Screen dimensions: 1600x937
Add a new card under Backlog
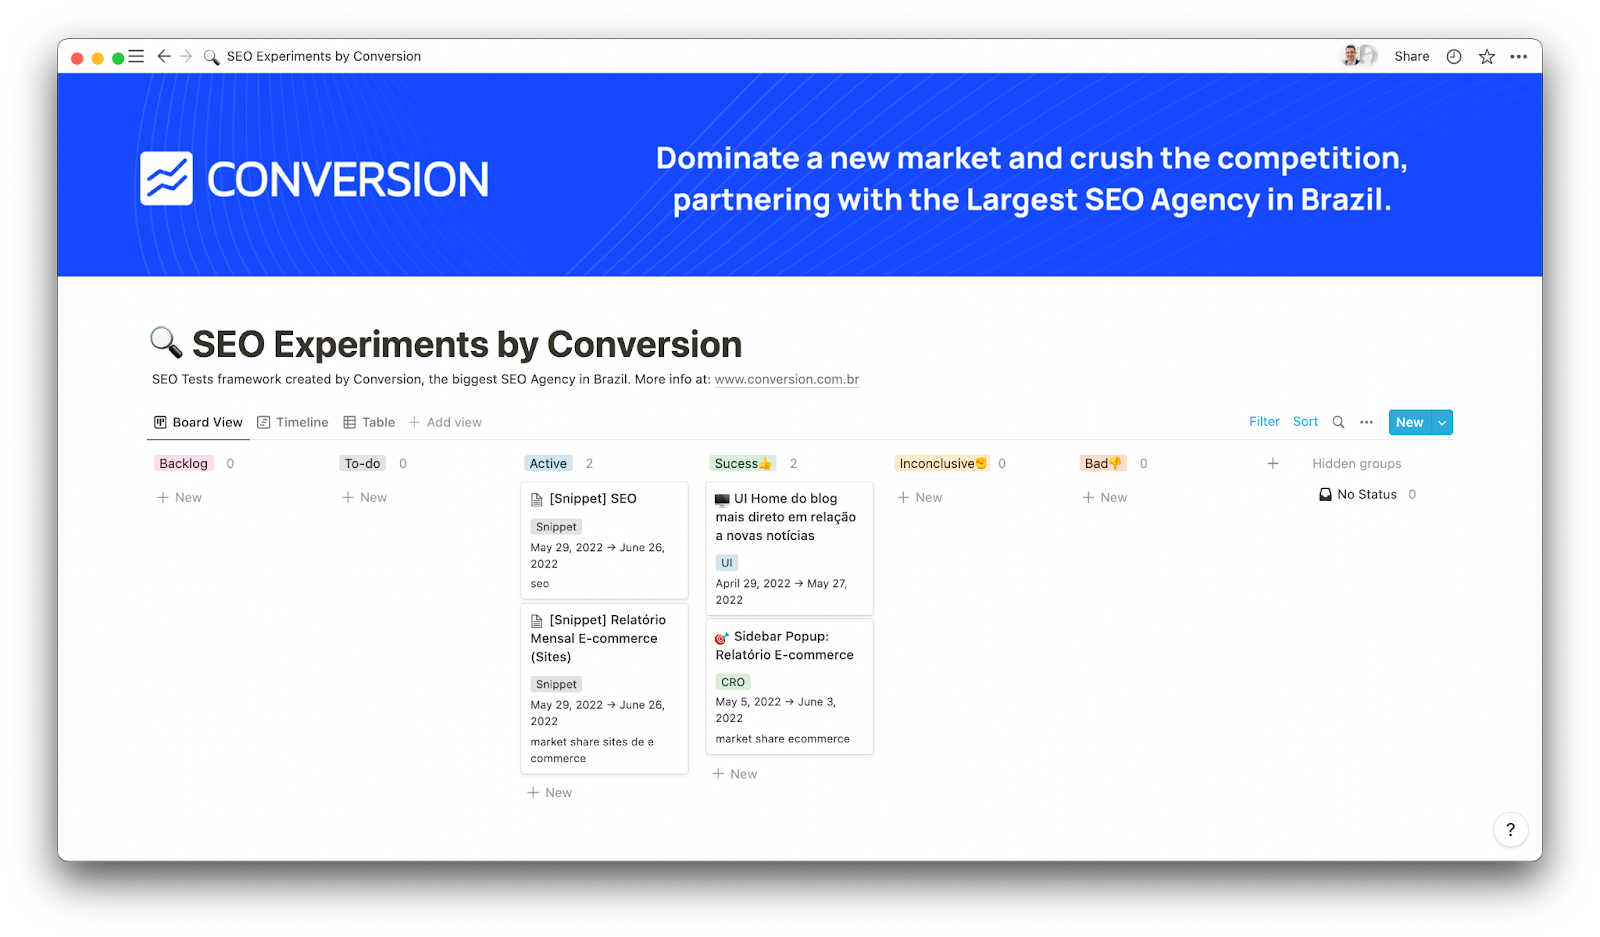tap(180, 497)
